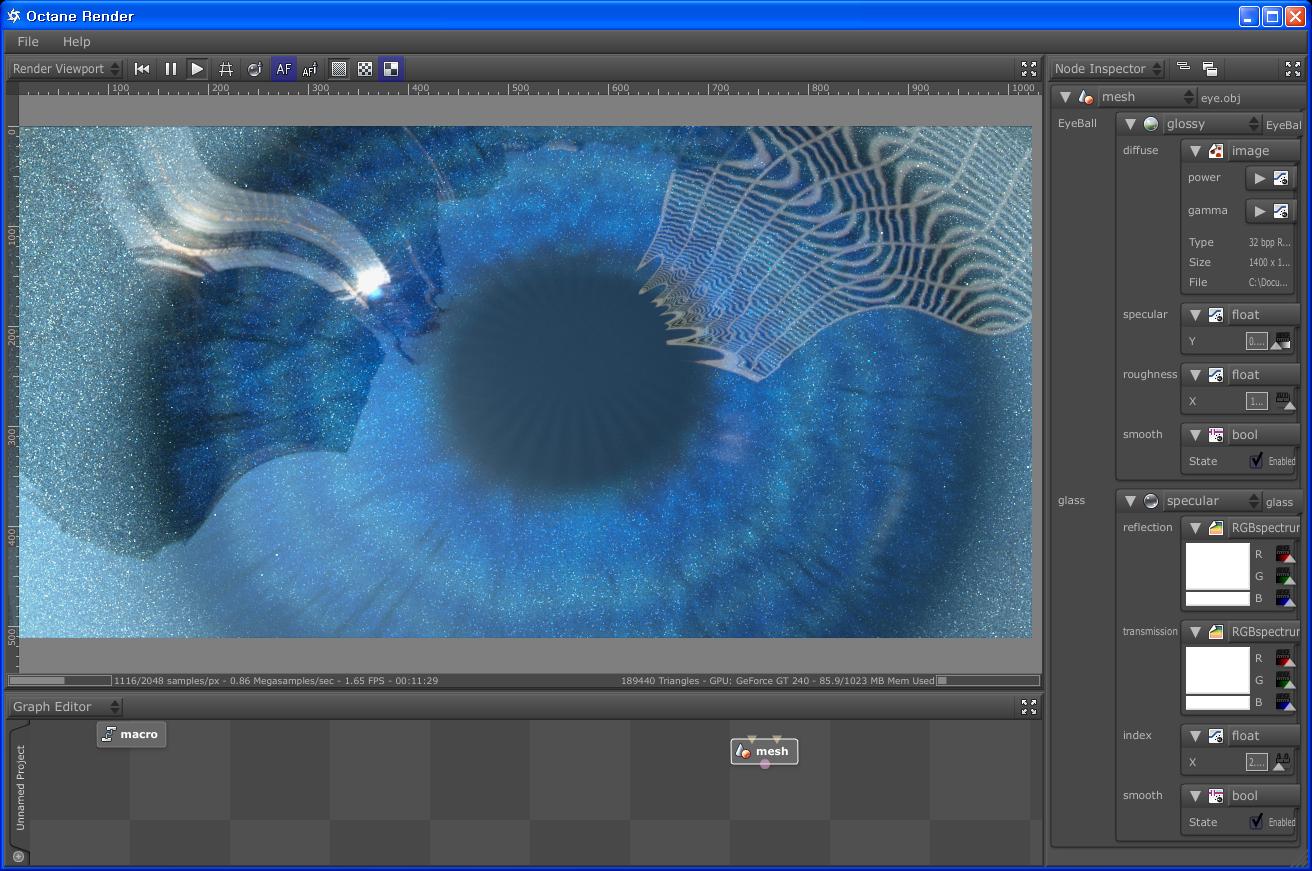Collapse the index float node
The height and width of the screenshot is (871, 1312).
click(1195, 736)
